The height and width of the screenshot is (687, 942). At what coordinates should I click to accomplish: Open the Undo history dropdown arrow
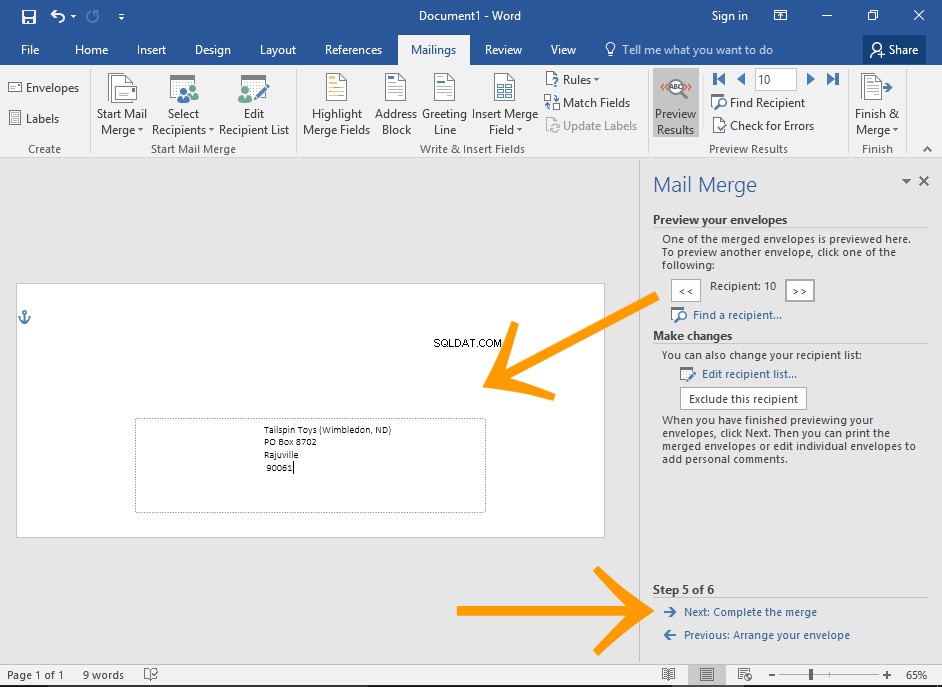[73, 16]
